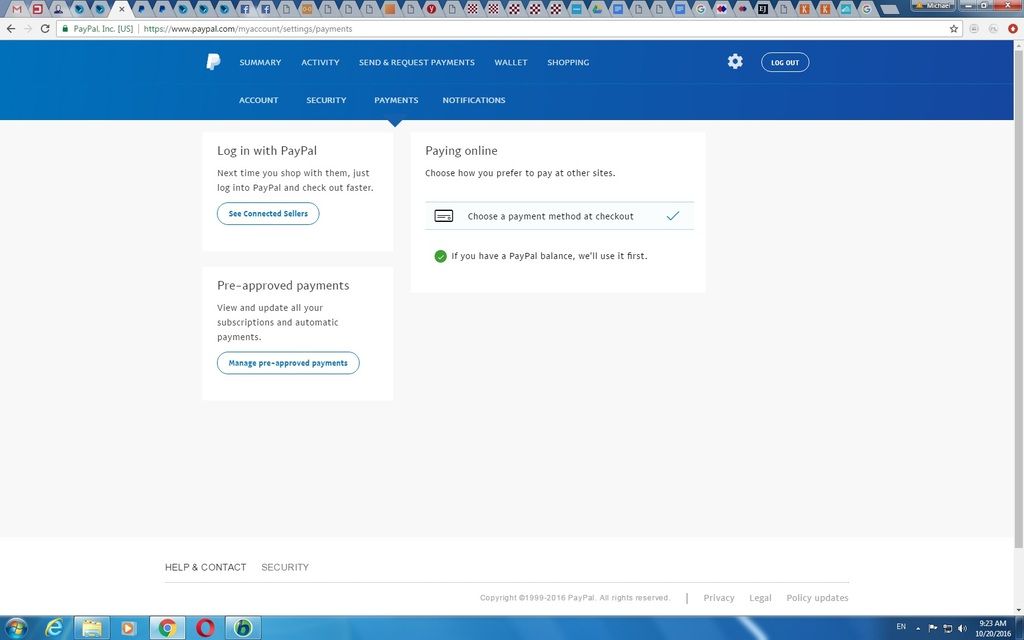
Task: Open Windows Explorer from the taskbar
Action: click(x=92, y=628)
